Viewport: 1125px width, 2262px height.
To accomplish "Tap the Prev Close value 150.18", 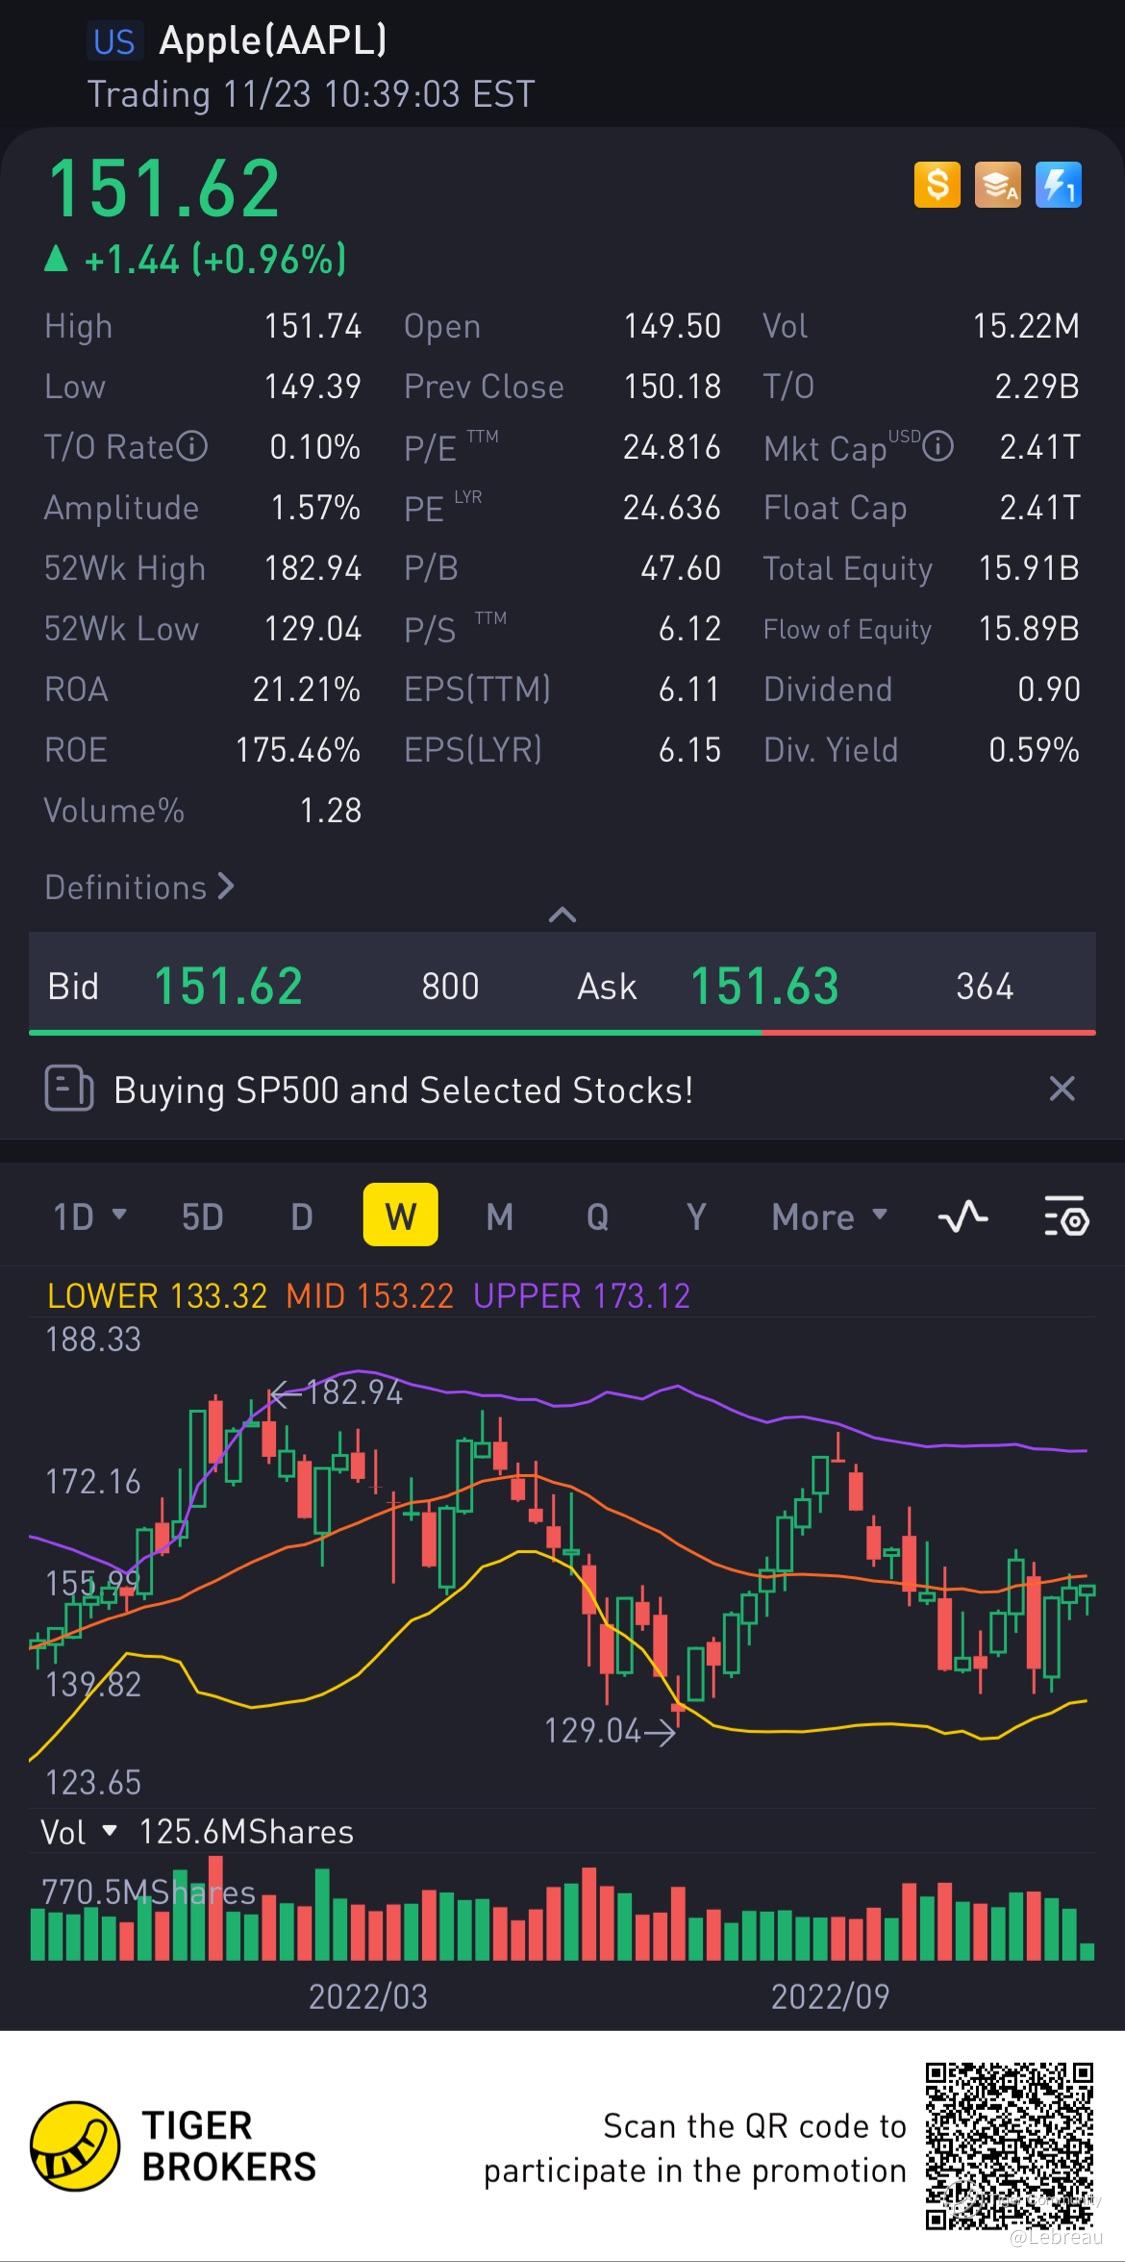I will pos(673,386).
